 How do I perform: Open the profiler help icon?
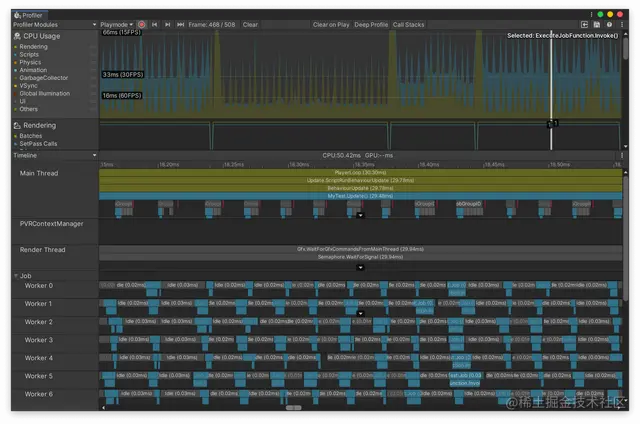tap(609, 24)
